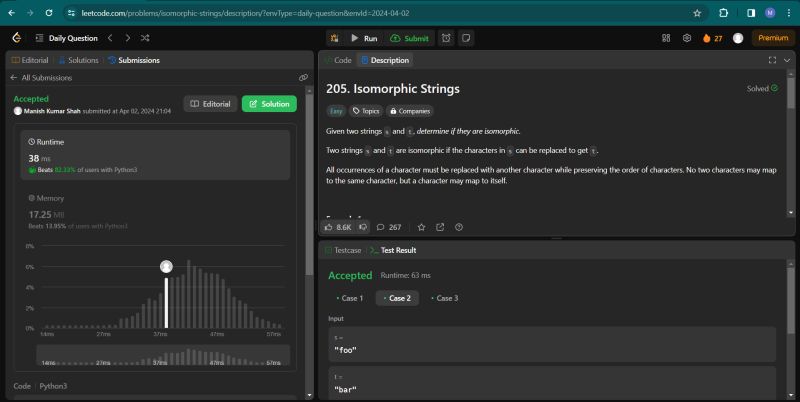Click the address bar URL

click(245, 13)
